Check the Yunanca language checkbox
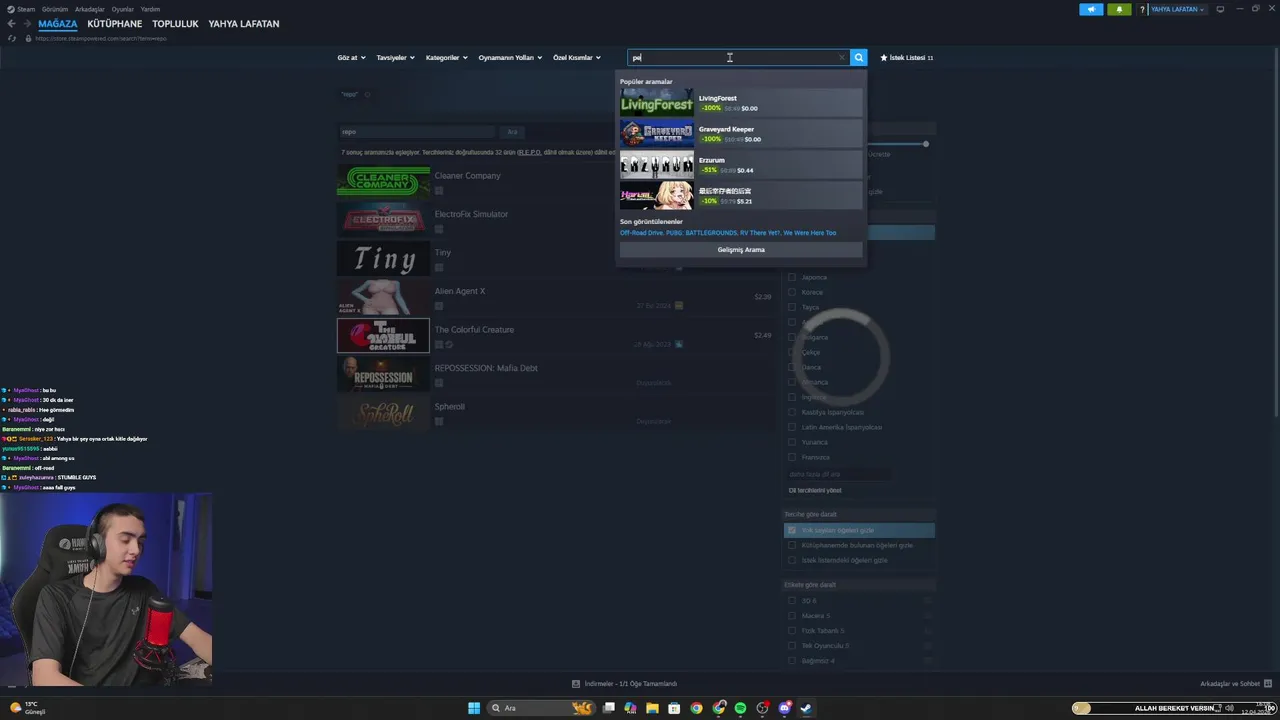This screenshot has height=720, width=1280. pyautogui.click(x=792, y=442)
